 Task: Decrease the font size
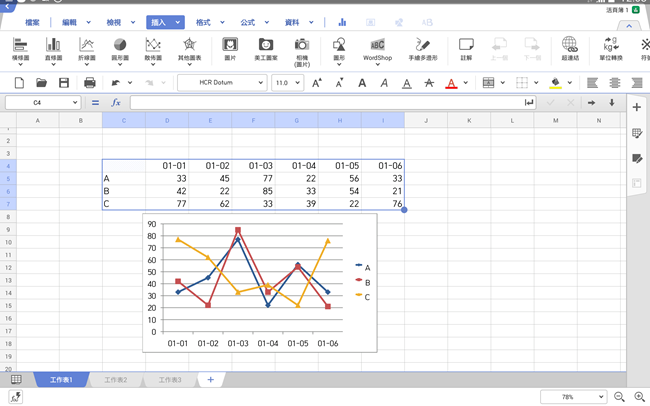(x=340, y=83)
